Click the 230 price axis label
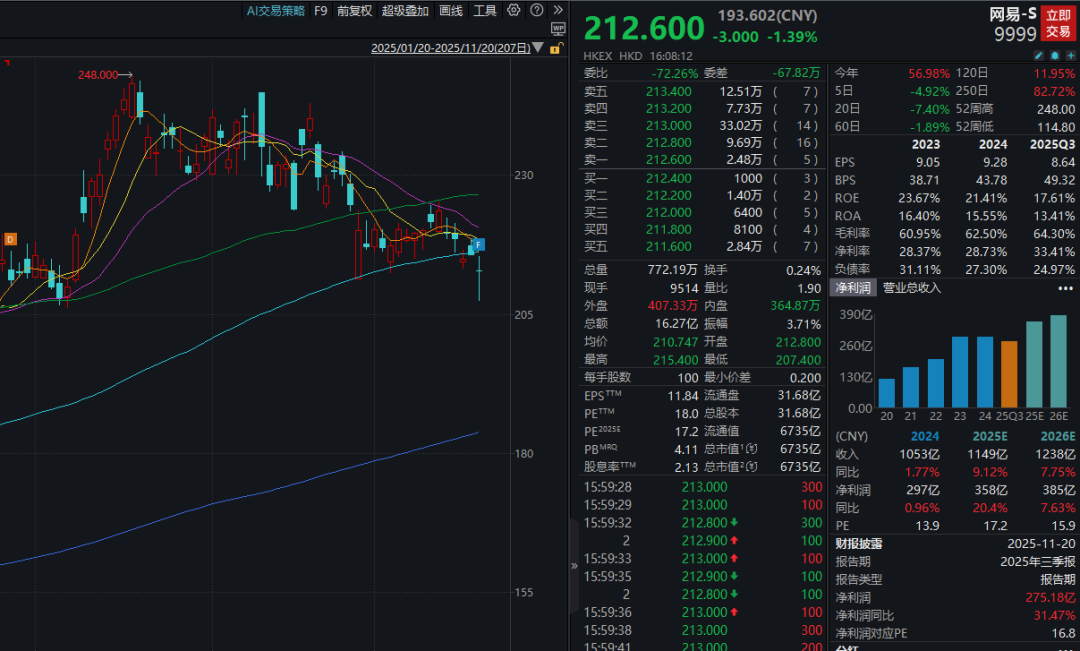Screen dimensions: 1080x651 [x=524, y=176]
